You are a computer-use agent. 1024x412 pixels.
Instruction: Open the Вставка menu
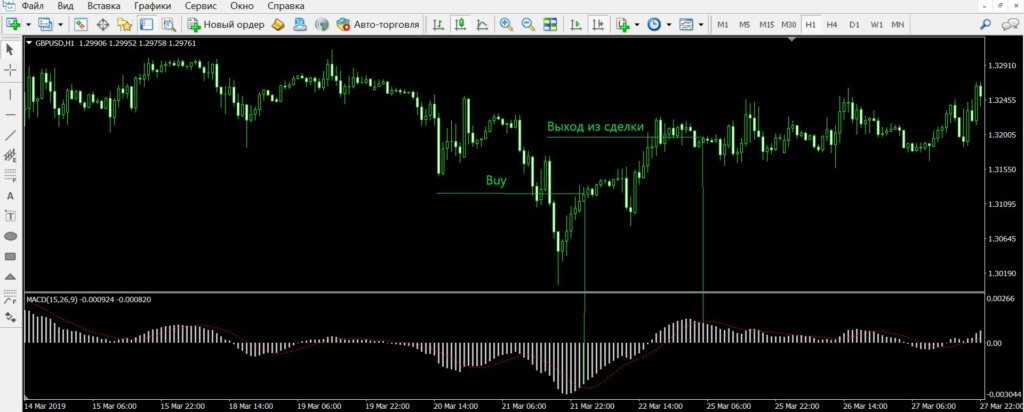[104, 6]
